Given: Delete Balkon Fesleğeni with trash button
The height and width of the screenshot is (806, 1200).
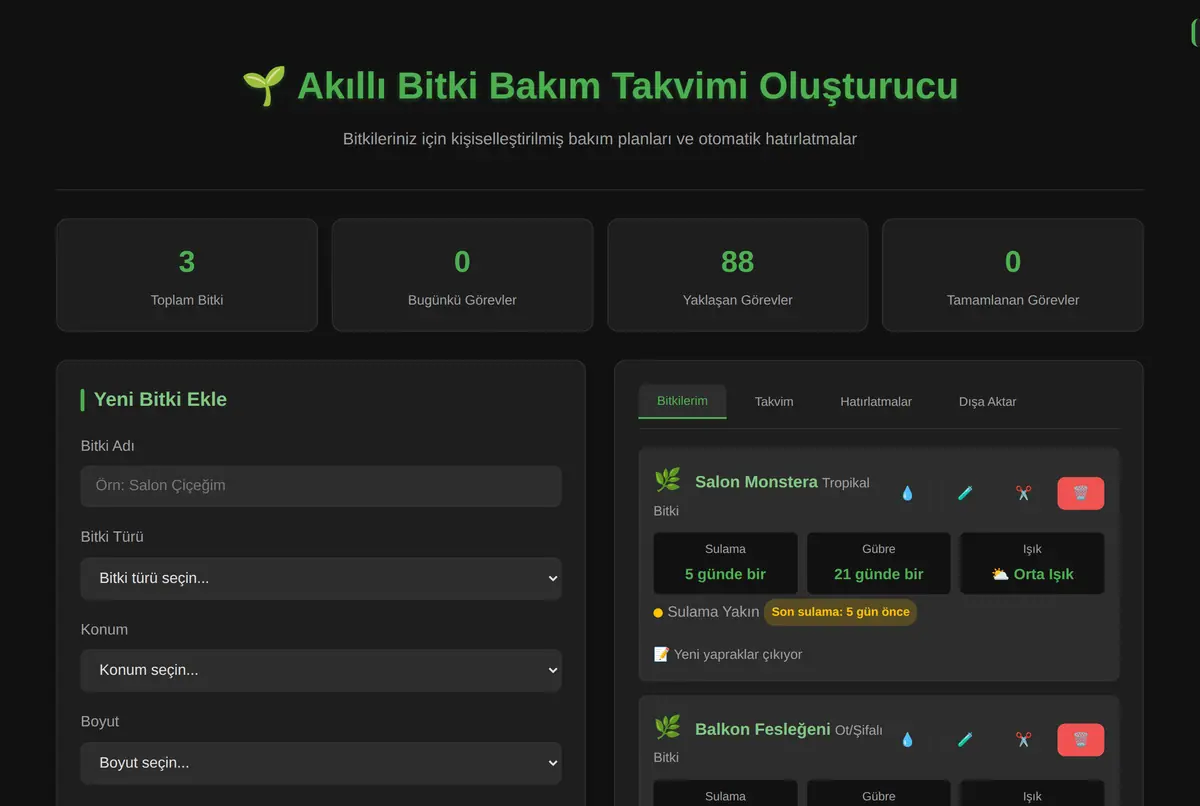Looking at the screenshot, I should click(x=1081, y=740).
